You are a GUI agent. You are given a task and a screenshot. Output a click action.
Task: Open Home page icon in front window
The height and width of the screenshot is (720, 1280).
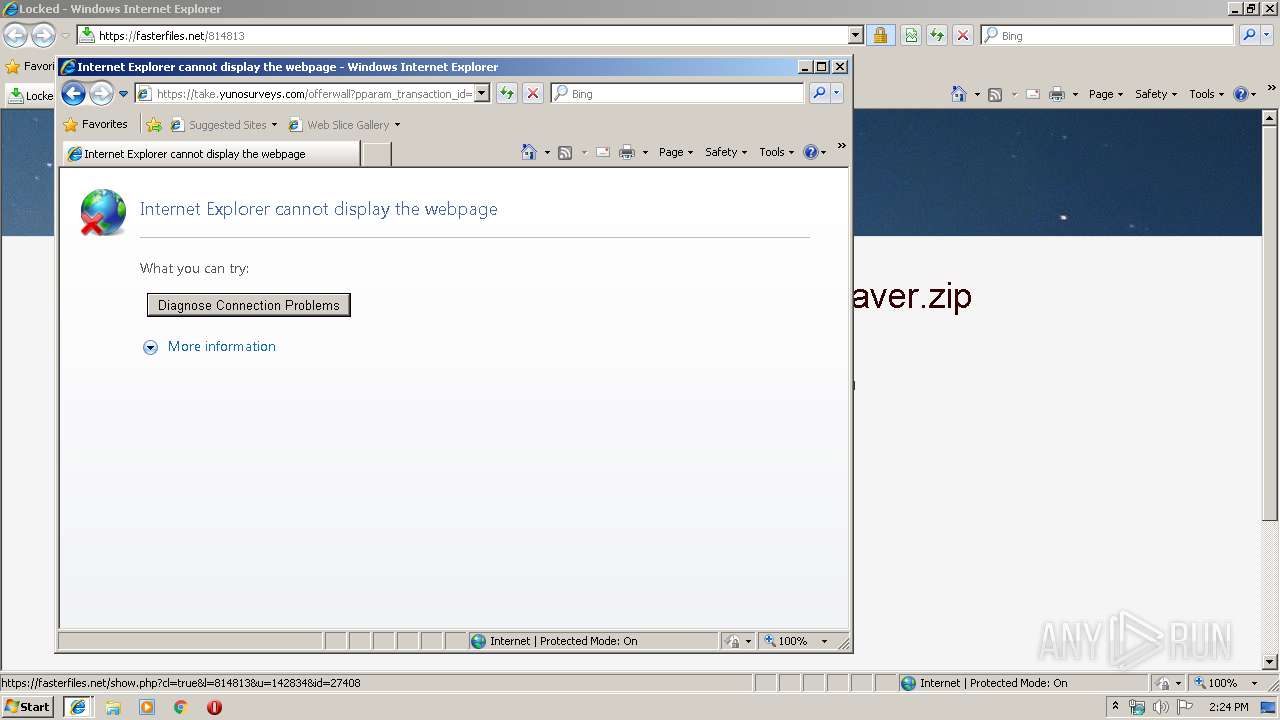[x=529, y=152]
